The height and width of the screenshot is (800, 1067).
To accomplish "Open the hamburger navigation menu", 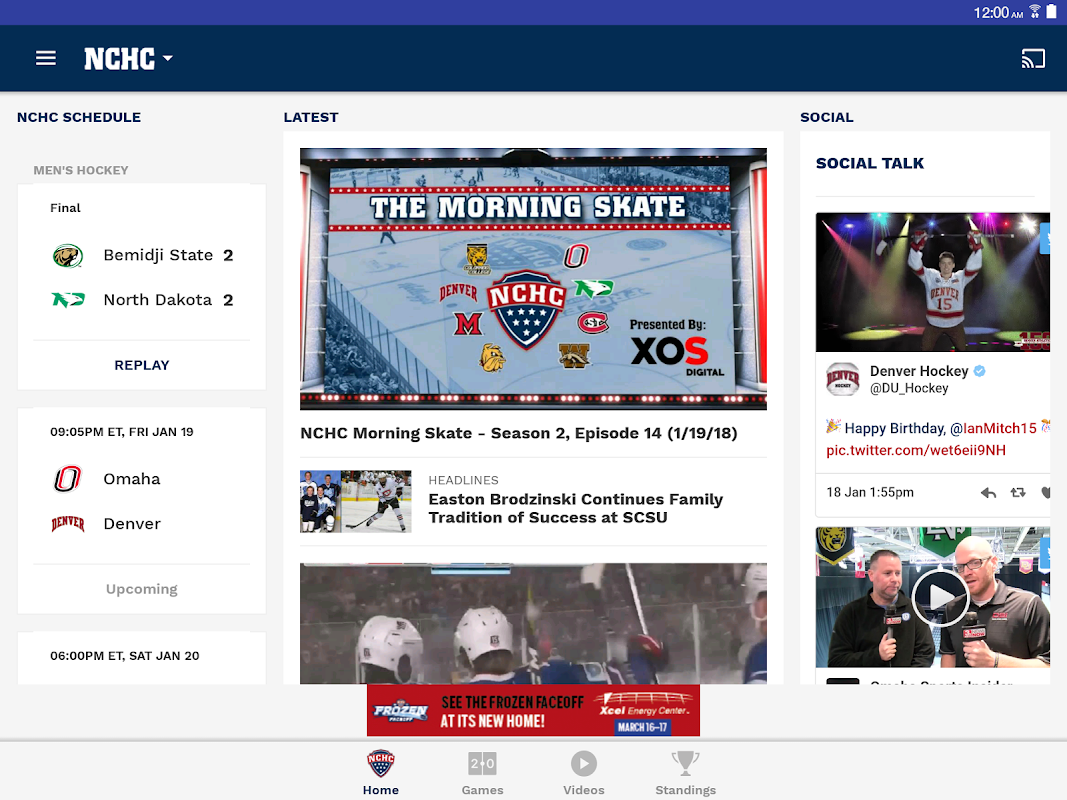I will click(46, 59).
